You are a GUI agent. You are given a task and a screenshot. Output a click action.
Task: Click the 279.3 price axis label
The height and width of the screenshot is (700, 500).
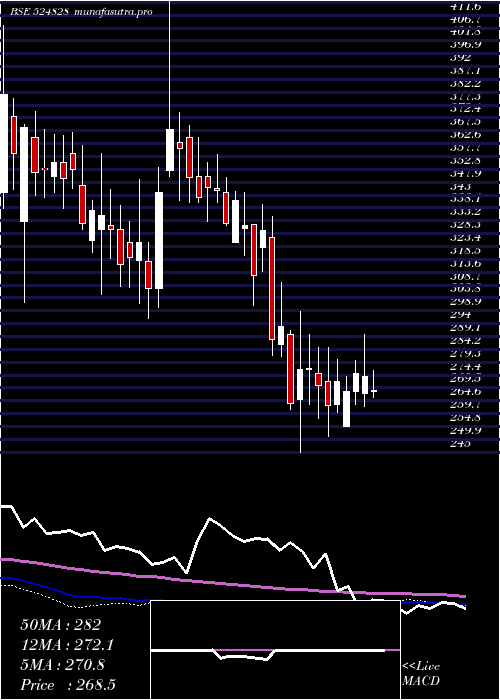(466, 354)
